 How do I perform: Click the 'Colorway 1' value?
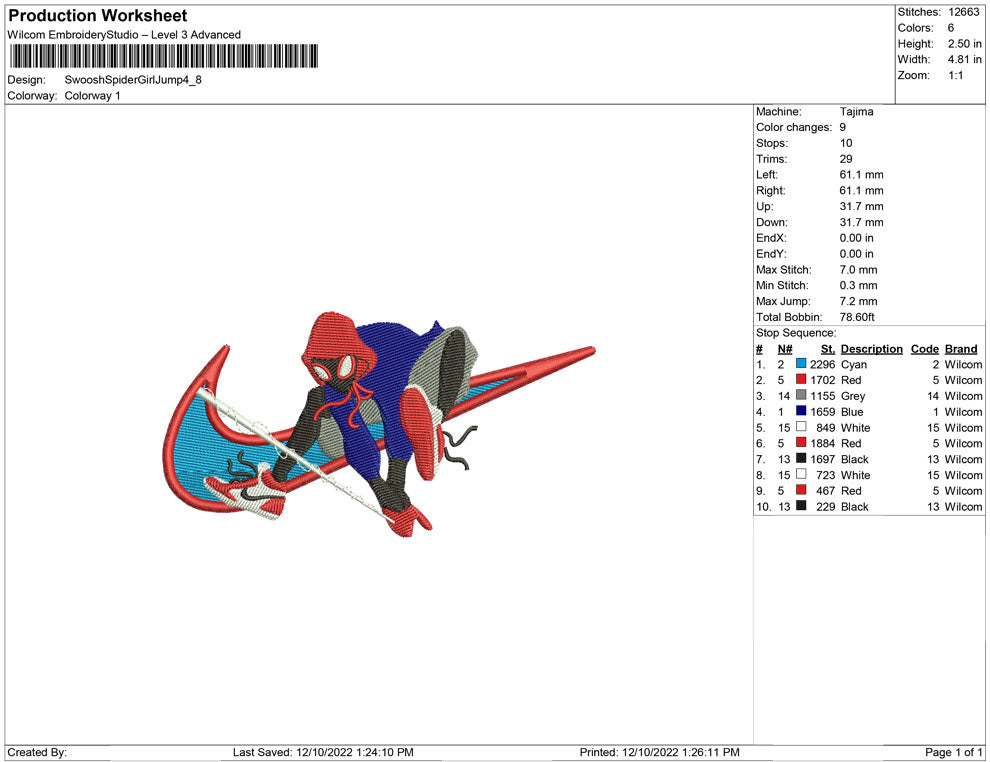click(x=92, y=96)
